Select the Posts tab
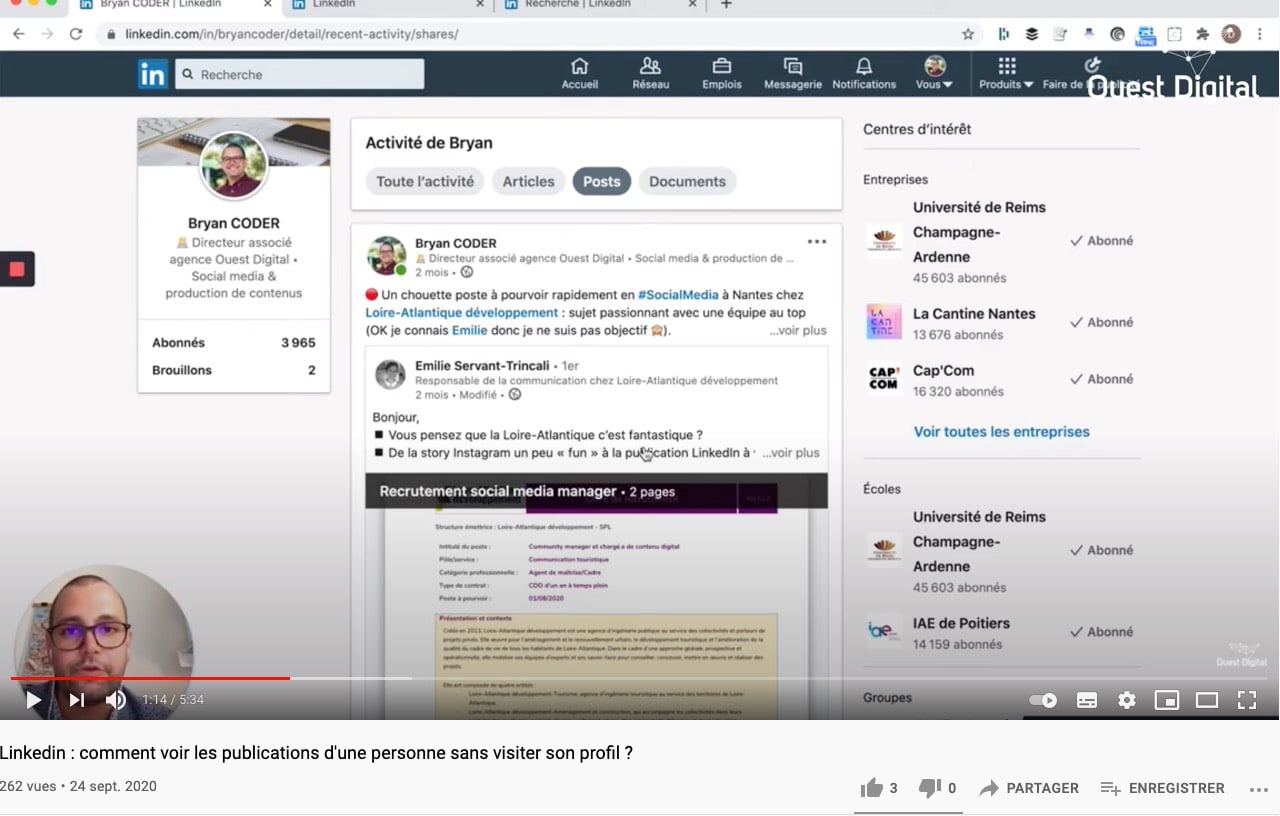The width and height of the screenshot is (1280, 816). pyautogui.click(x=602, y=181)
